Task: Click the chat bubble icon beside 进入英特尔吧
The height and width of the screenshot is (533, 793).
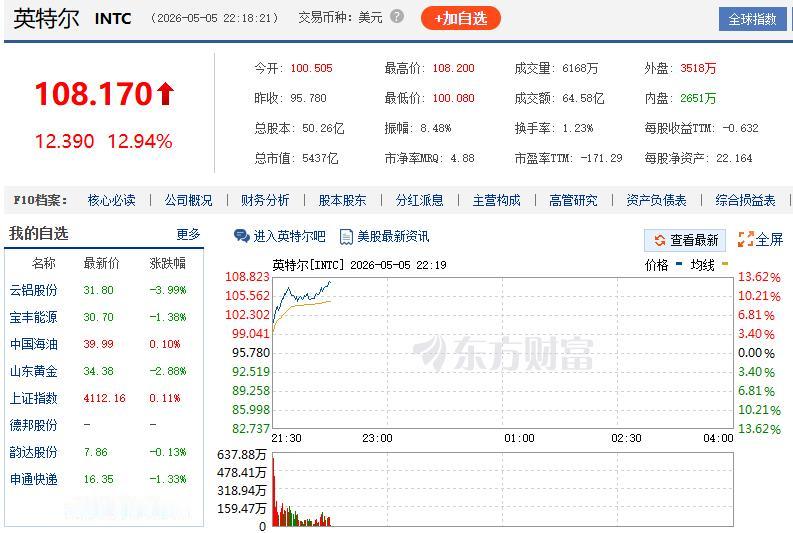Action: (241, 236)
